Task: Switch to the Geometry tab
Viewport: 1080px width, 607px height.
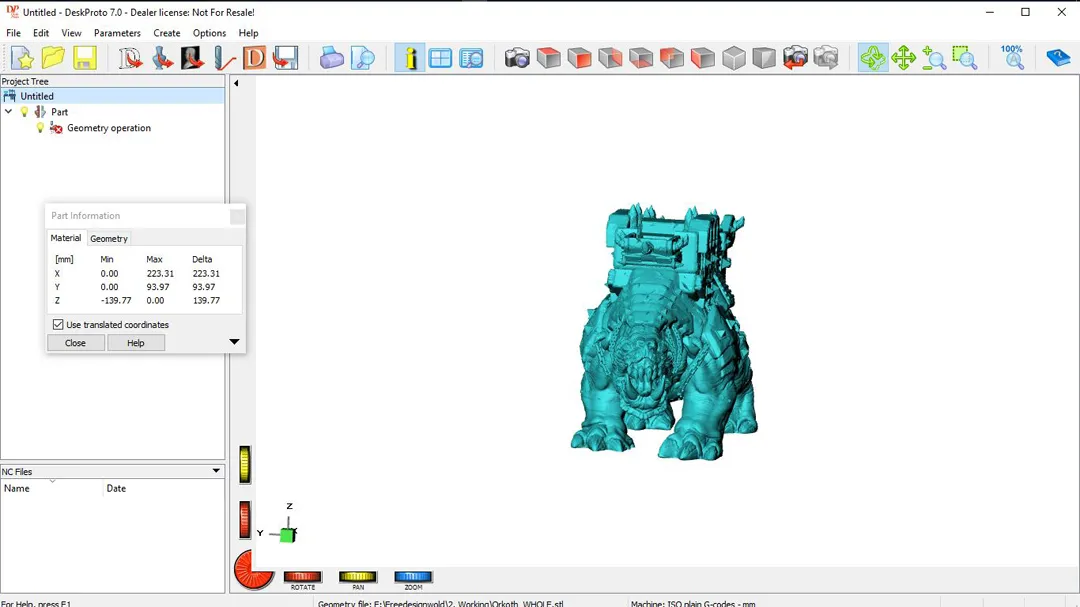Action: (109, 238)
